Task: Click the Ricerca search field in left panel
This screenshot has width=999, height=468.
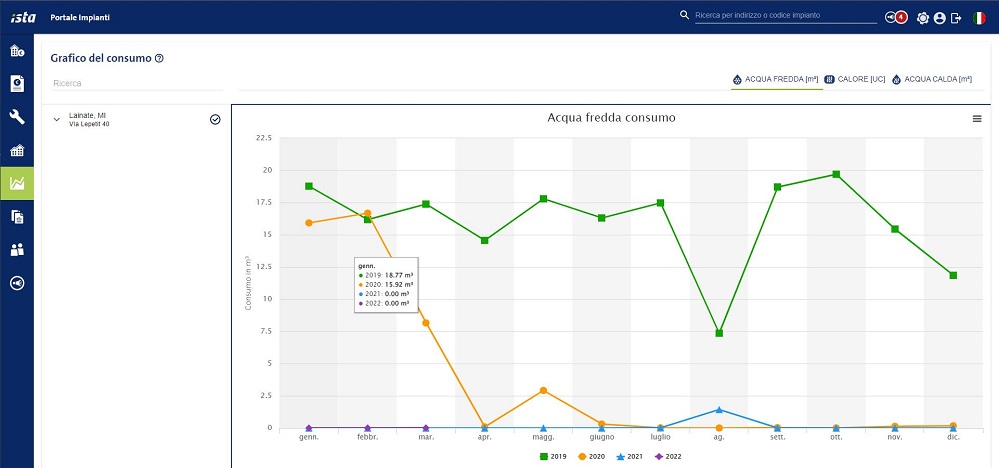Action: point(135,83)
